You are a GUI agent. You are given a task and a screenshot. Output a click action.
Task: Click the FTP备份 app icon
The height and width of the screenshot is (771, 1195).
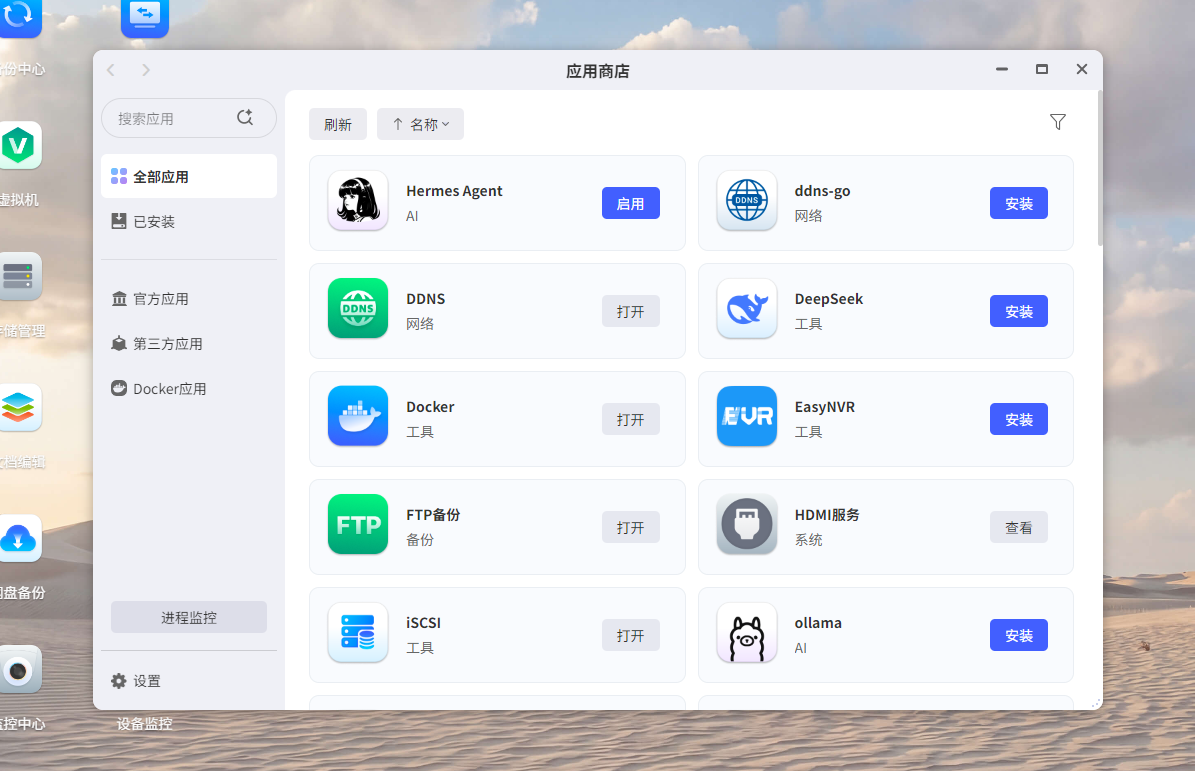click(x=358, y=525)
